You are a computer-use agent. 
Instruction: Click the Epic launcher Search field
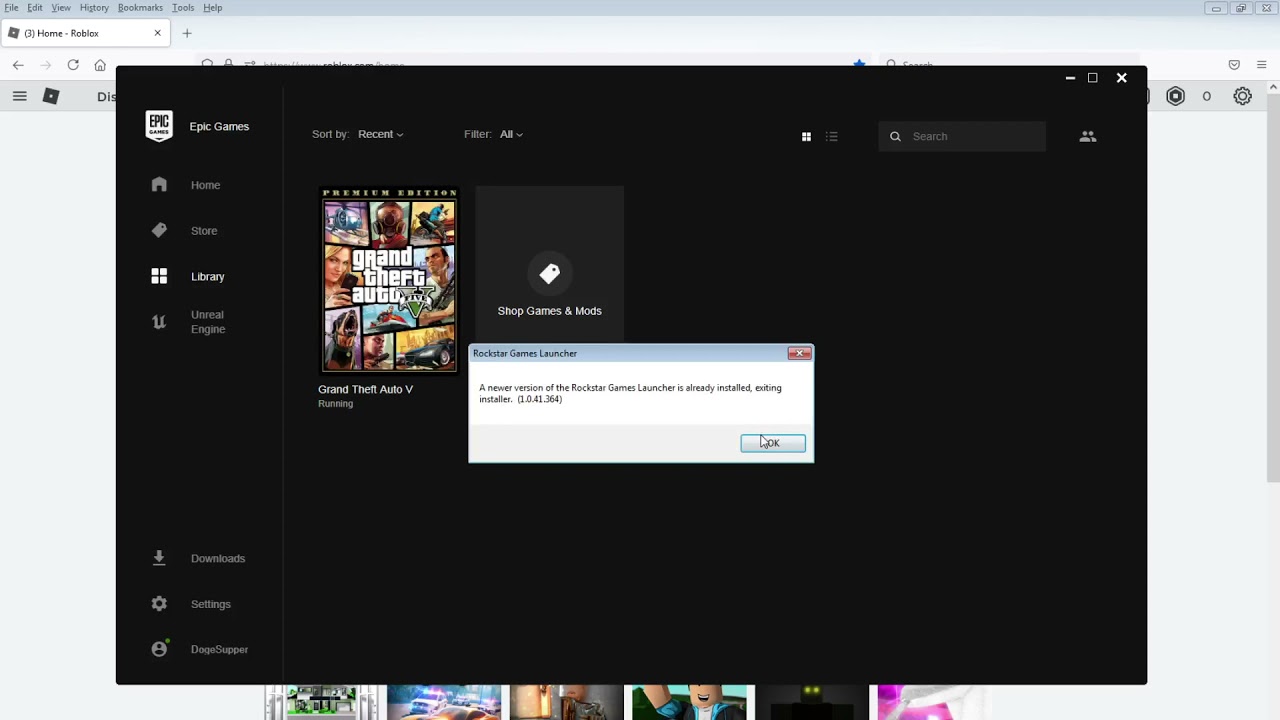tap(962, 136)
